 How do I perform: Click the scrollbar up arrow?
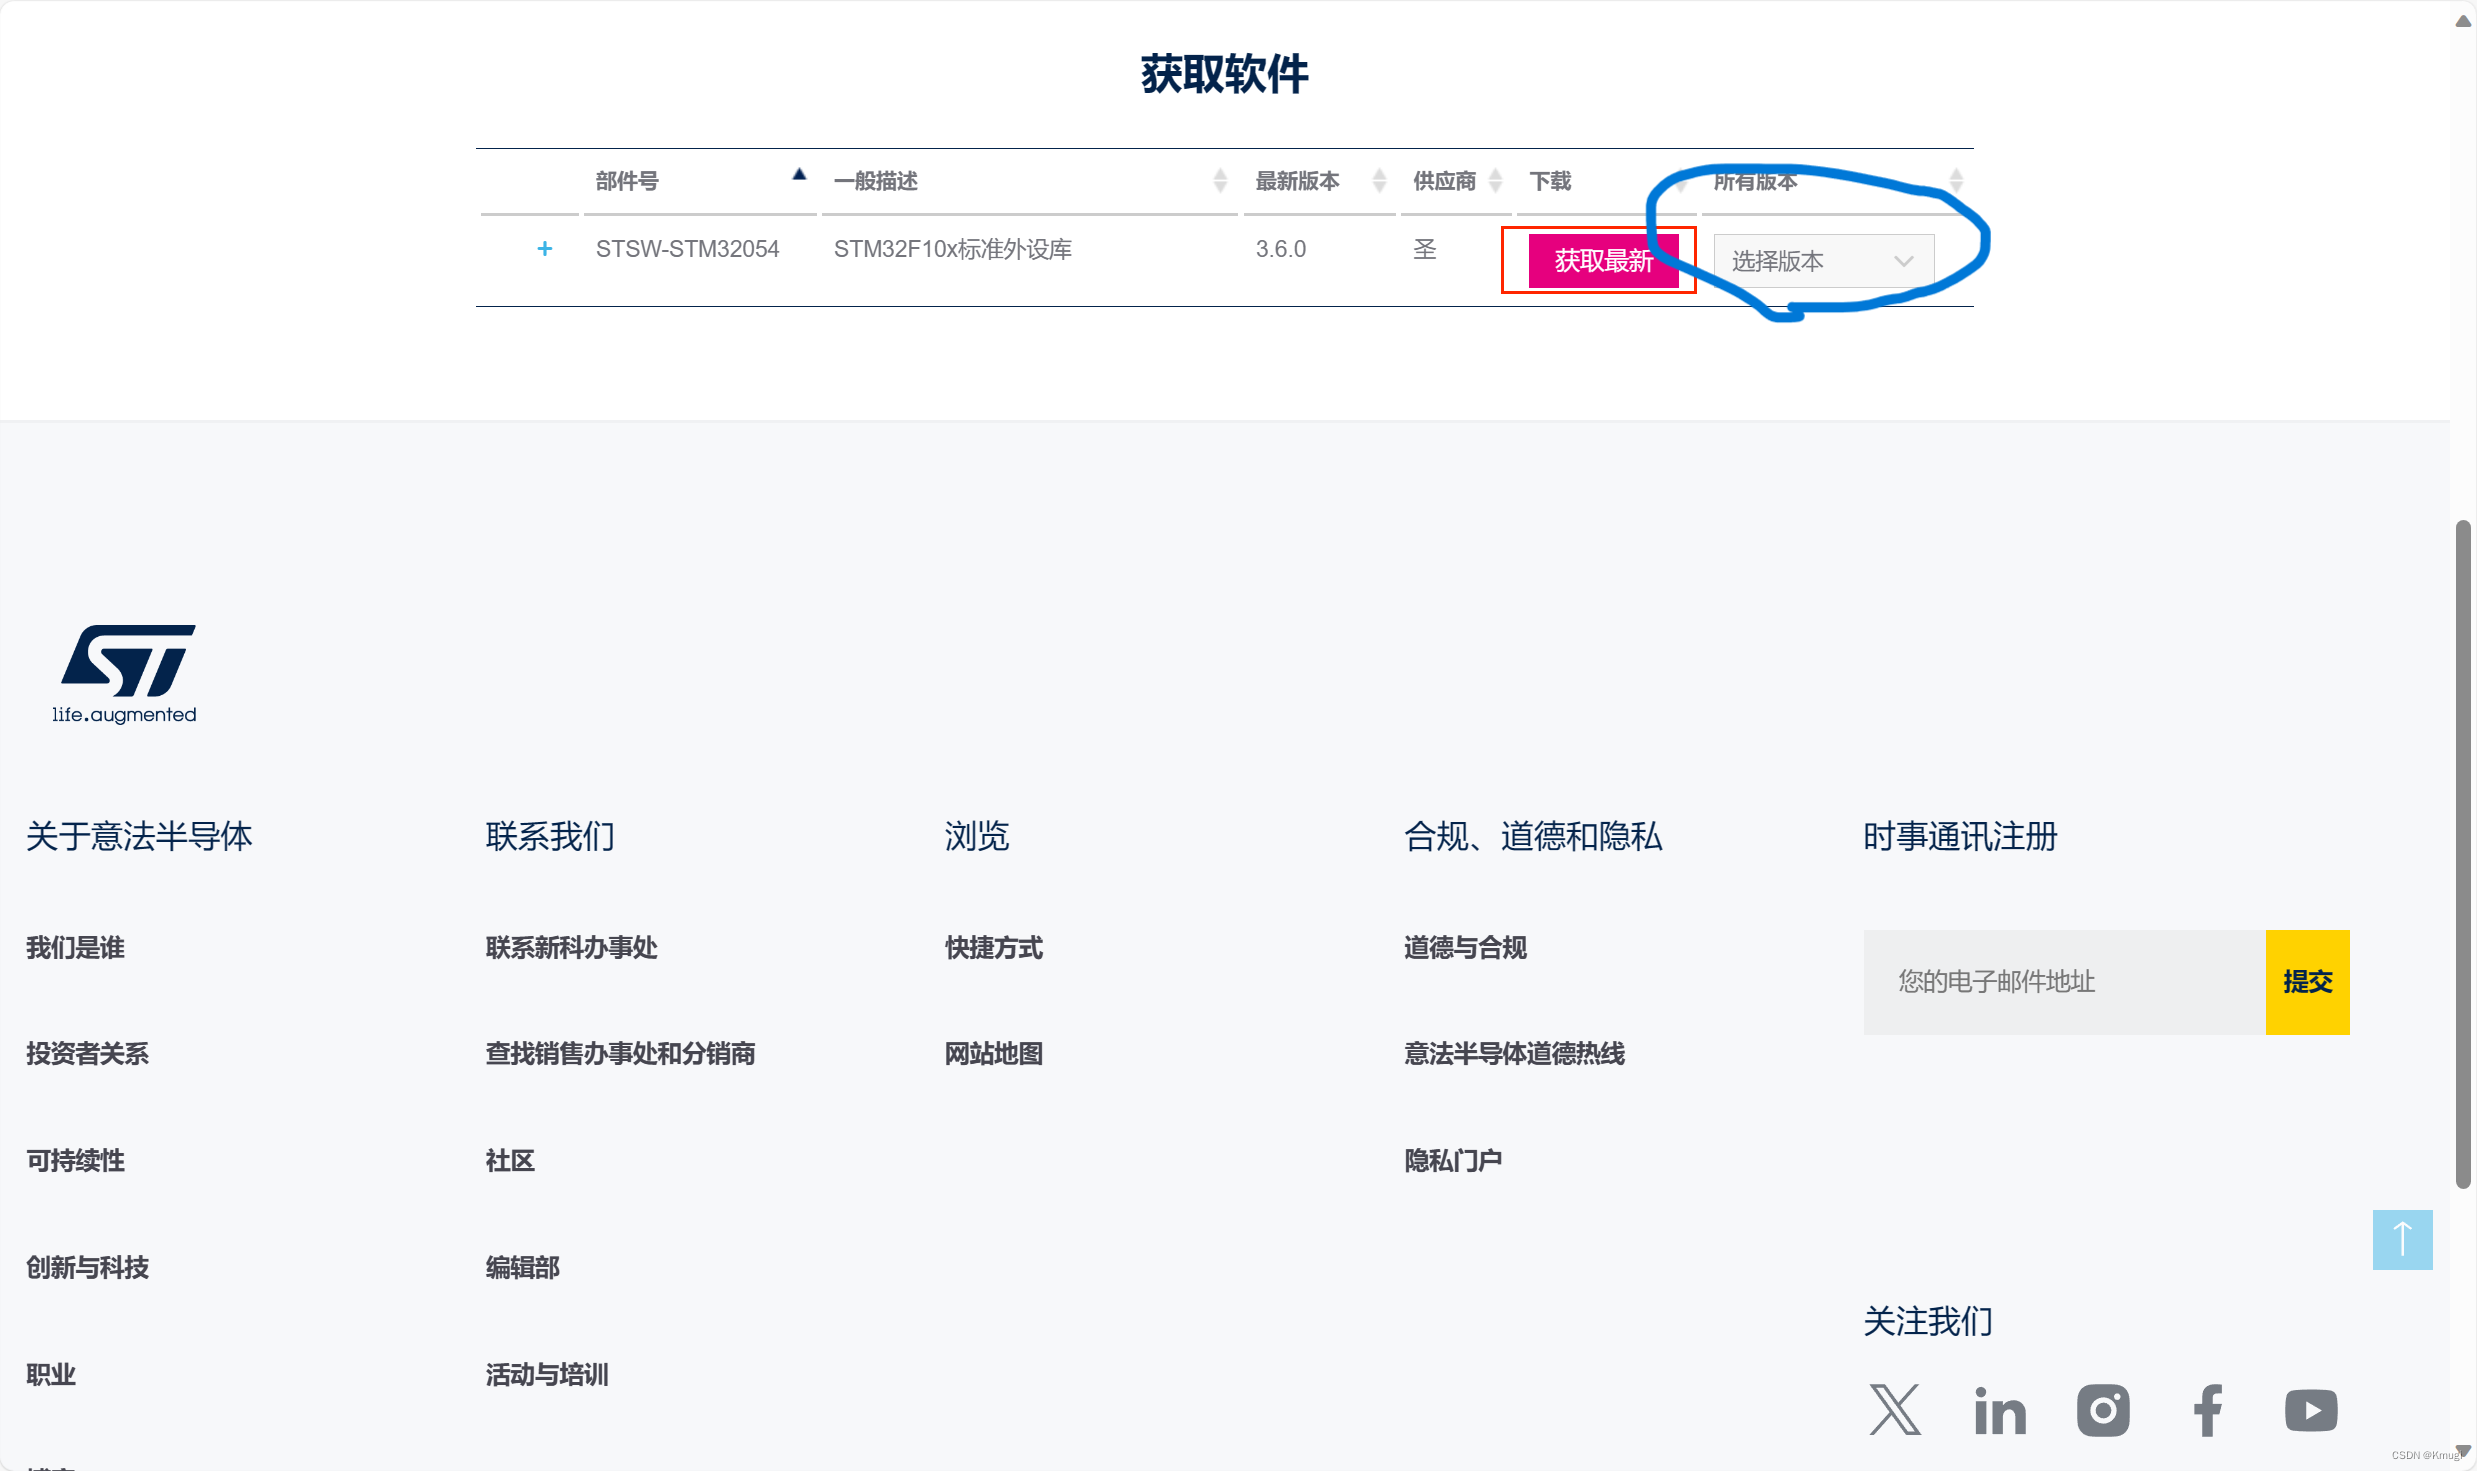[2463, 21]
